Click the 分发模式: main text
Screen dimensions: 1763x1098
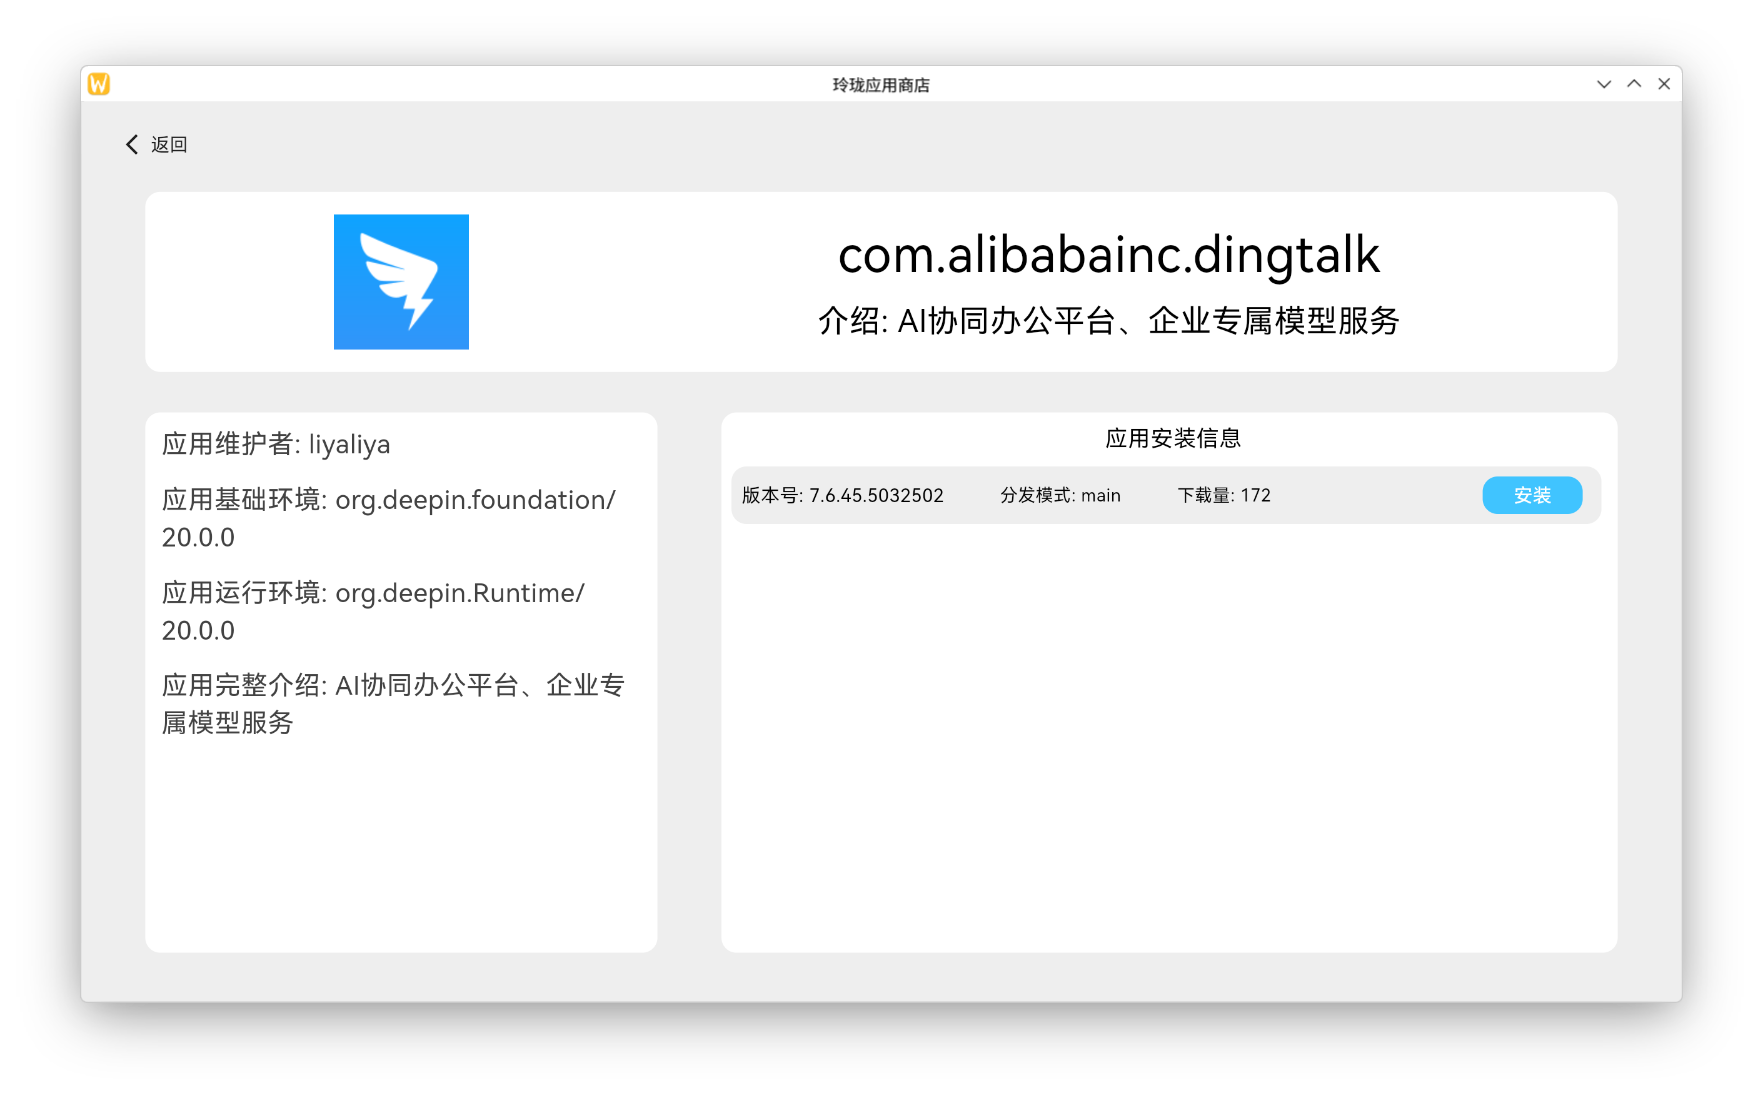click(x=1061, y=495)
